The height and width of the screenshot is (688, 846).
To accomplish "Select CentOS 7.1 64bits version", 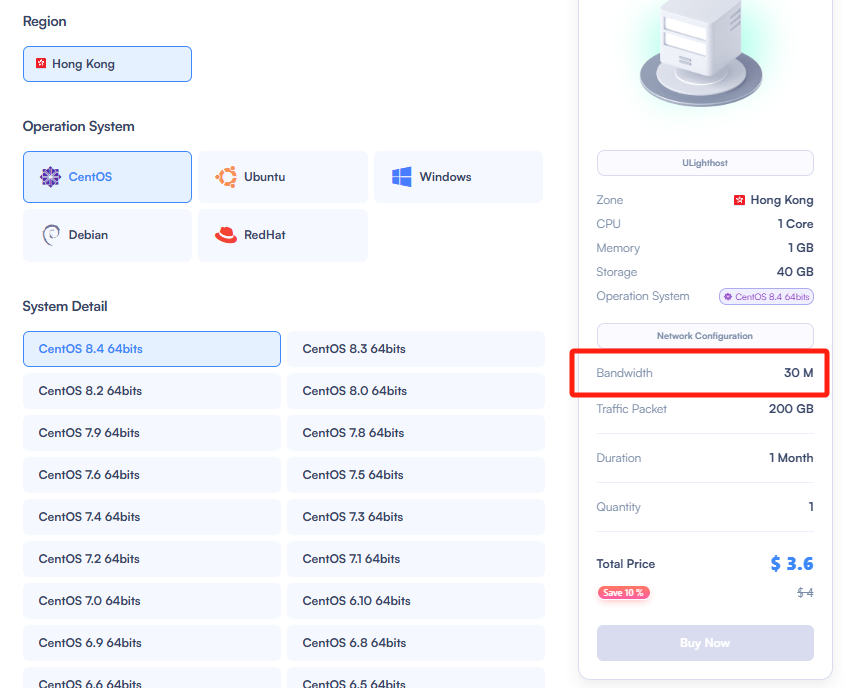I will tap(415, 560).
